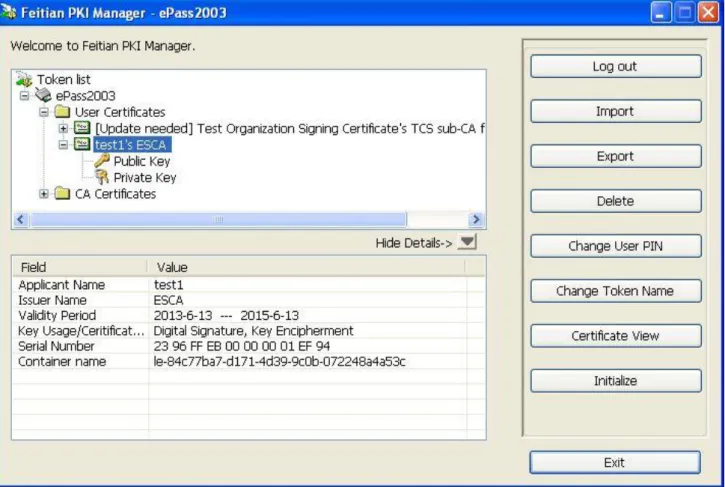This screenshot has width=725, height=487.
Task: Click the Initialize button
Action: 616,381
